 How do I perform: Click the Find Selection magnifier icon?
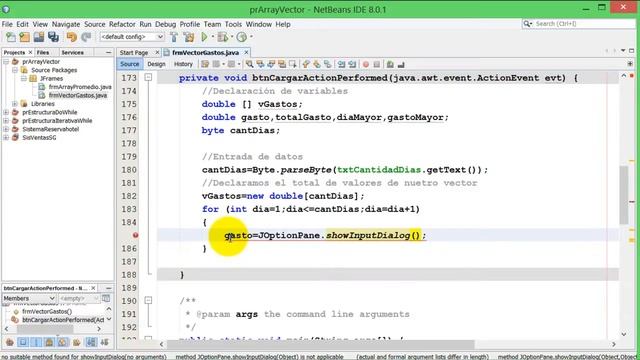[x=249, y=64]
